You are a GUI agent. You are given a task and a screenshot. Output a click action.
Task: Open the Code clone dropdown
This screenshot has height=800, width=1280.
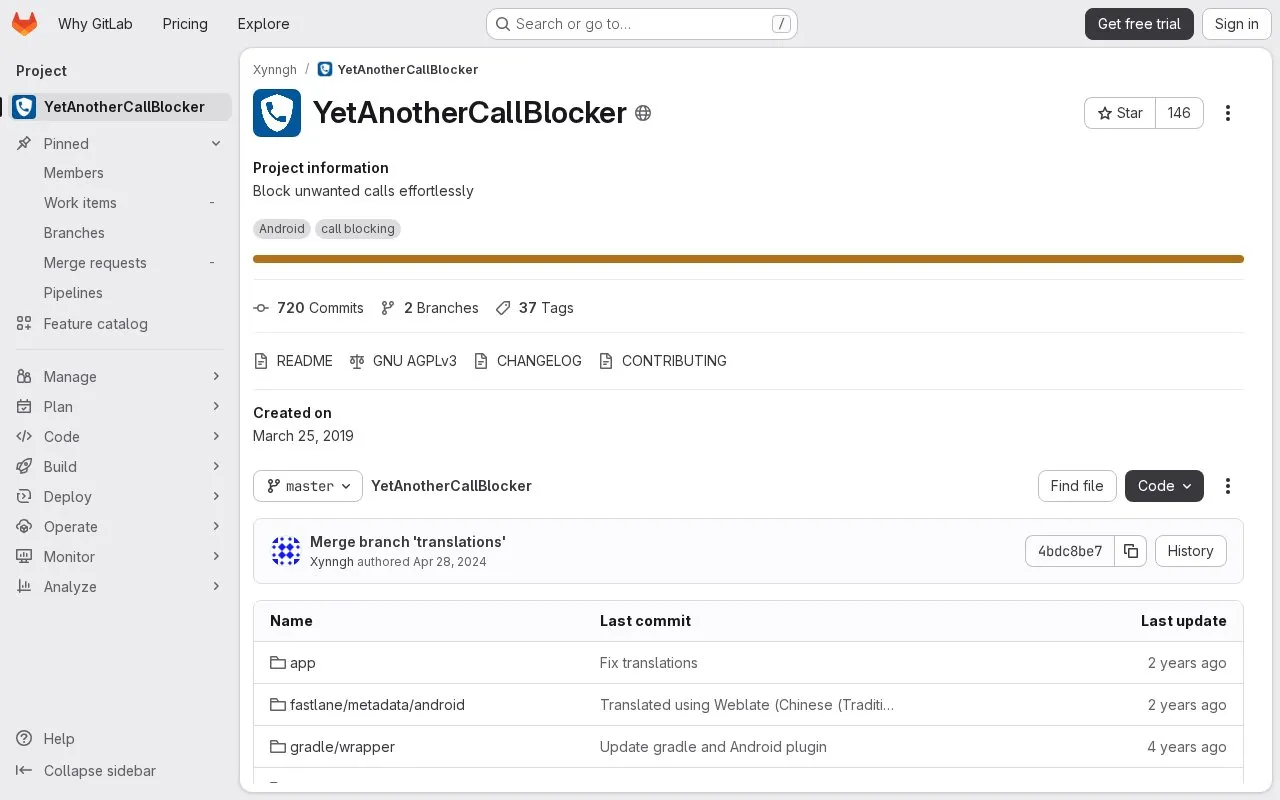(x=1164, y=486)
